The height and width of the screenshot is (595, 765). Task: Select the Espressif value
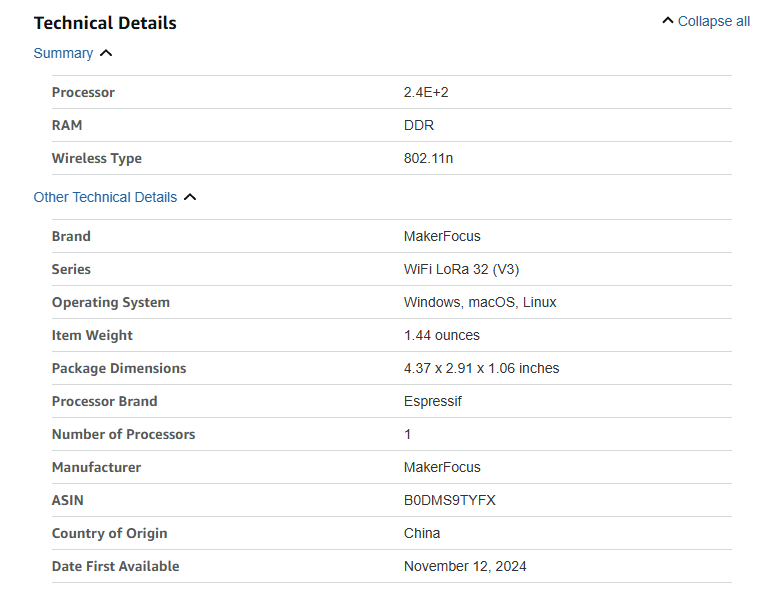coord(433,401)
